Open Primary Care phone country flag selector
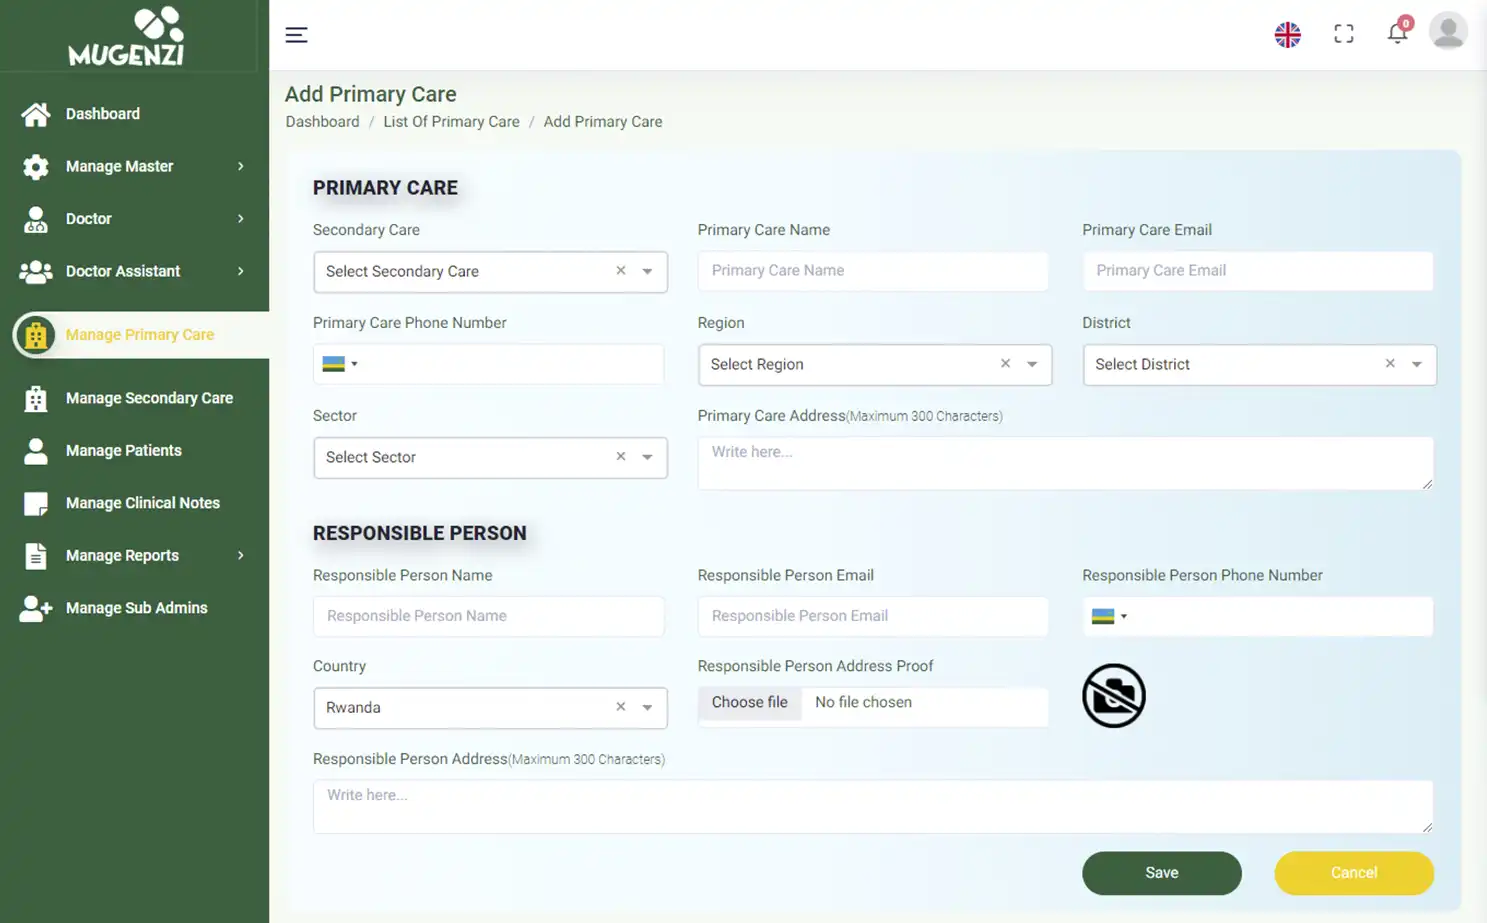This screenshot has width=1487, height=923. (x=339, y=364)
